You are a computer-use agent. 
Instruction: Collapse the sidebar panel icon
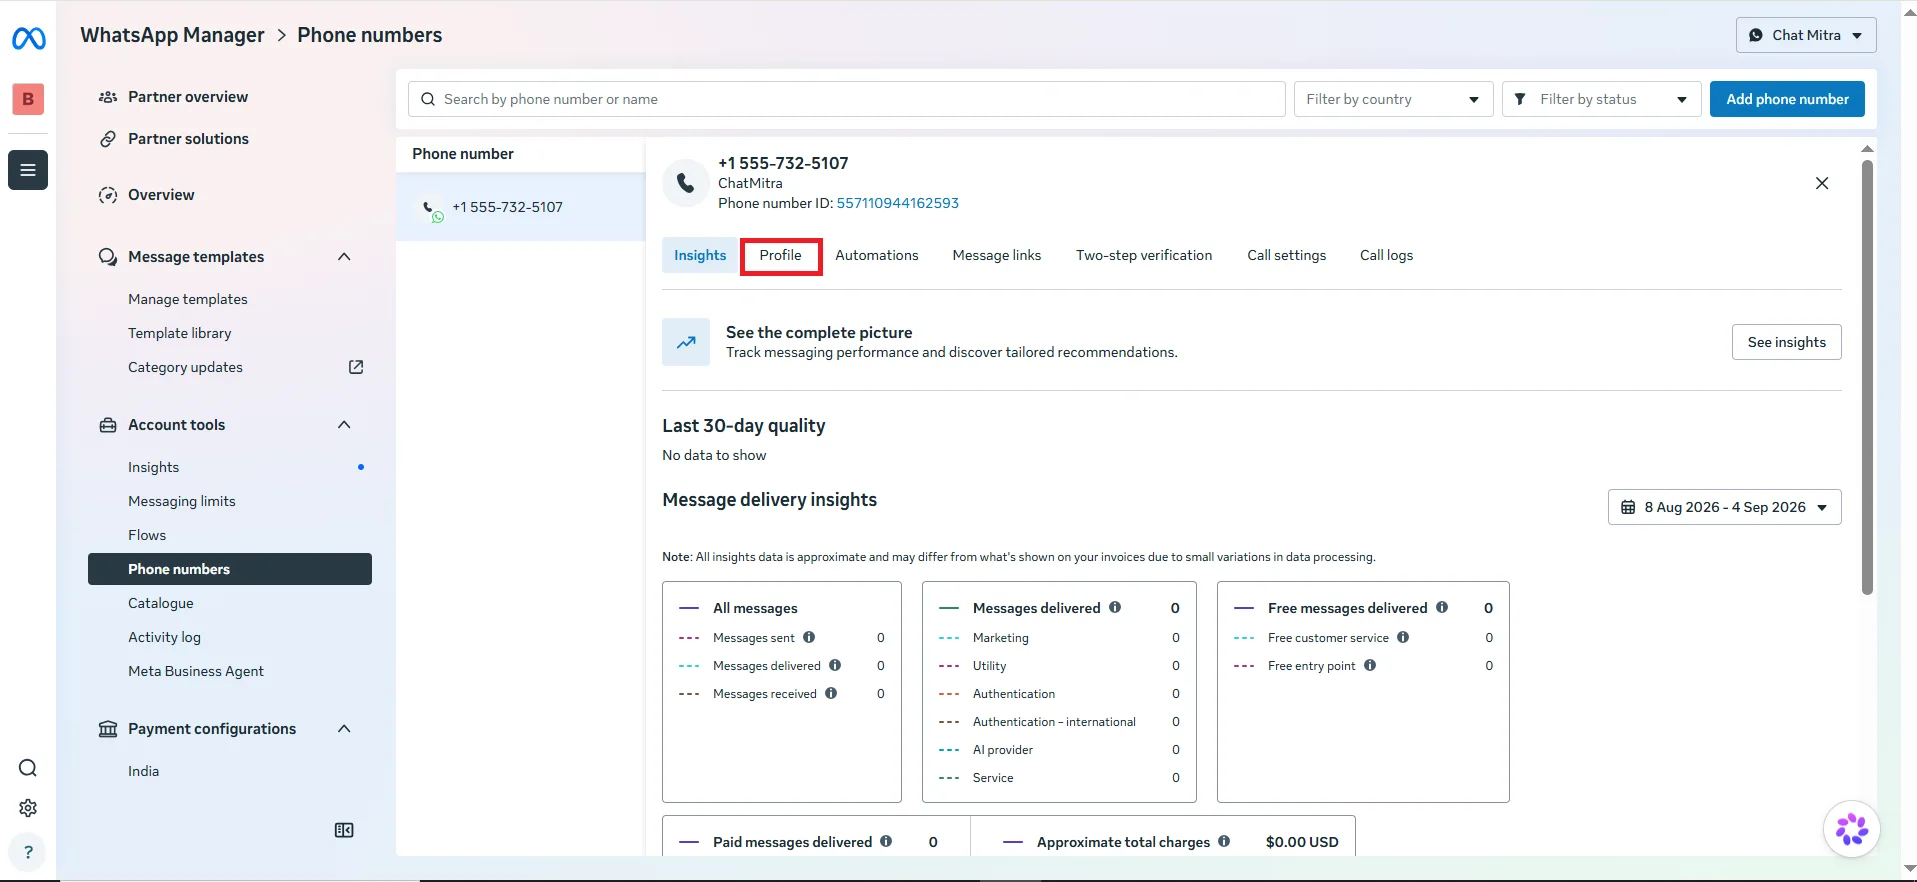tap(344, 830)
